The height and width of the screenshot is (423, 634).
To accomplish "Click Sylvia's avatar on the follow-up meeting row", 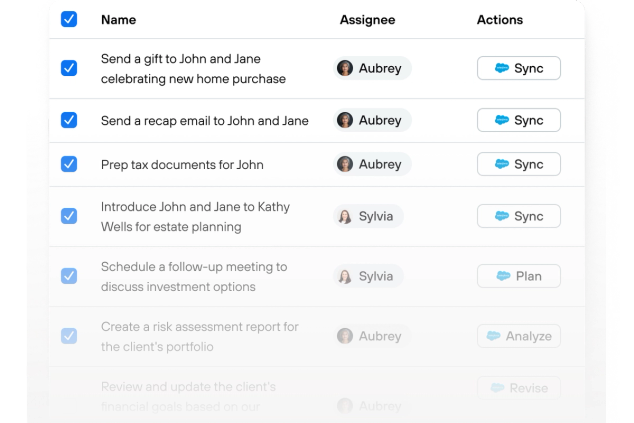I will tap(345, 276).
